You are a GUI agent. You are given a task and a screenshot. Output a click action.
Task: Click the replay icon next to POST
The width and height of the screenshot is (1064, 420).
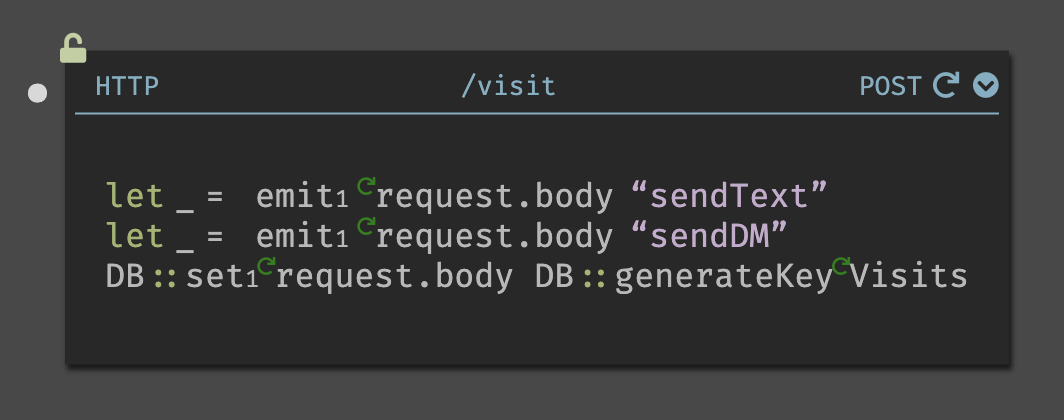pyautogui.click(x=946, y=85)
